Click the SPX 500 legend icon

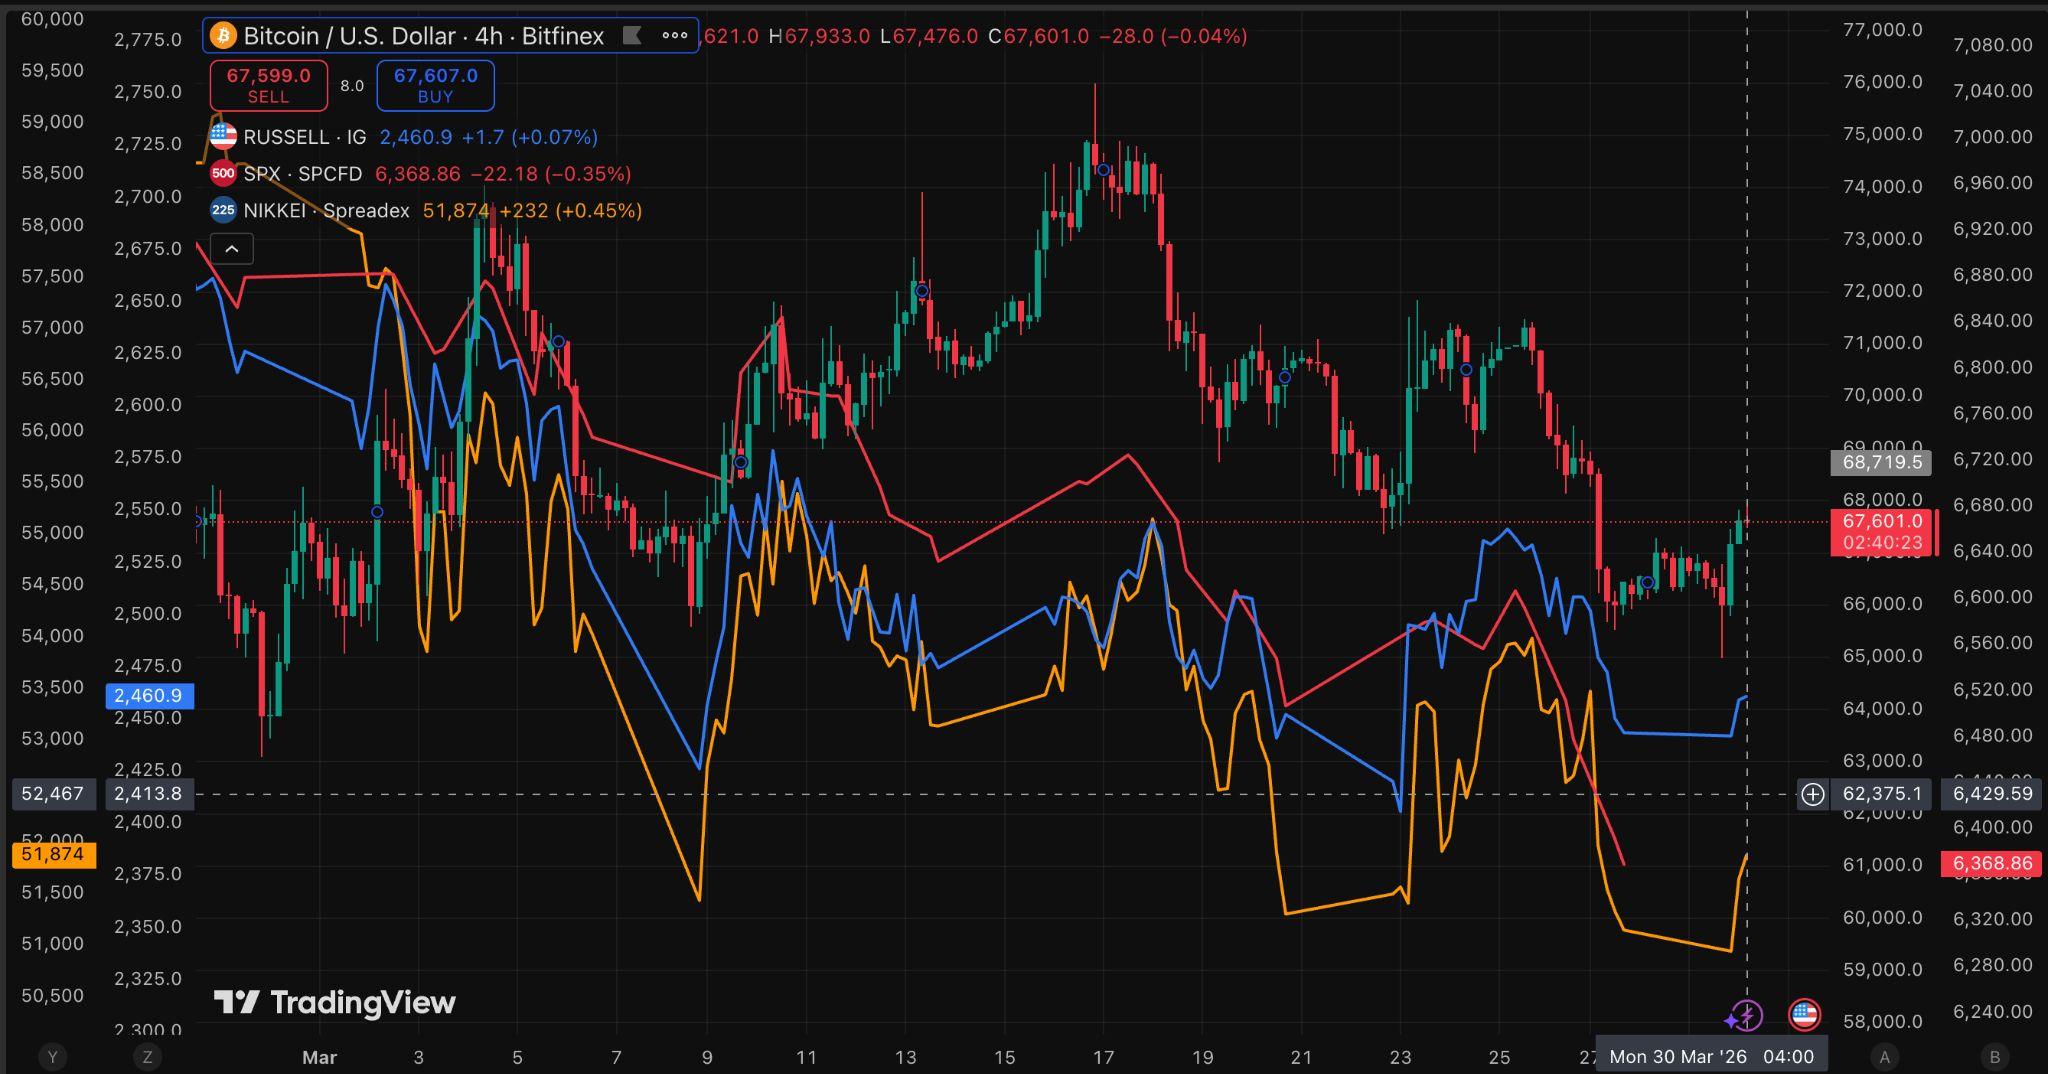point(223,174)
